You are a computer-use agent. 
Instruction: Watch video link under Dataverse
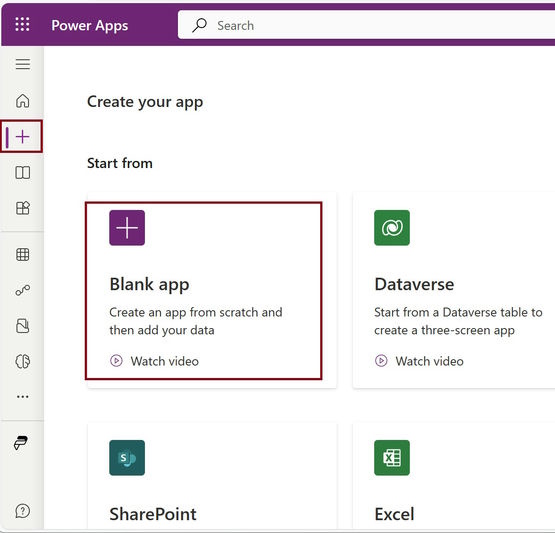(x=429, y=361)
